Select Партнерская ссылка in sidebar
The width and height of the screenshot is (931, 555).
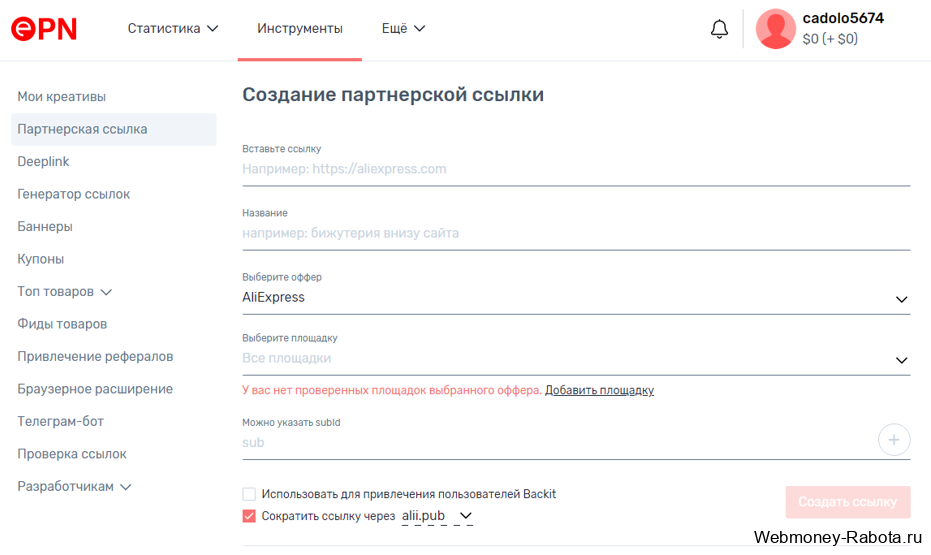[x=113, y=129]
